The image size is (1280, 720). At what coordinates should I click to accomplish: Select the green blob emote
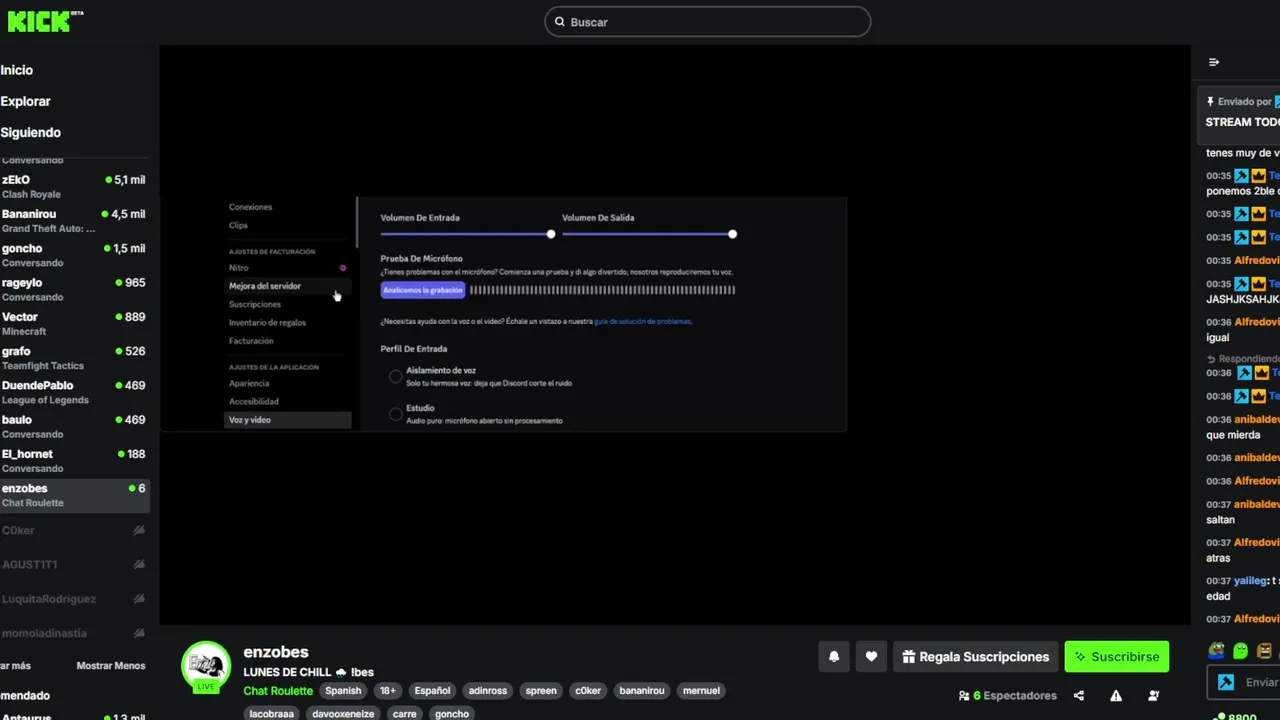[x=1240, y=651]
